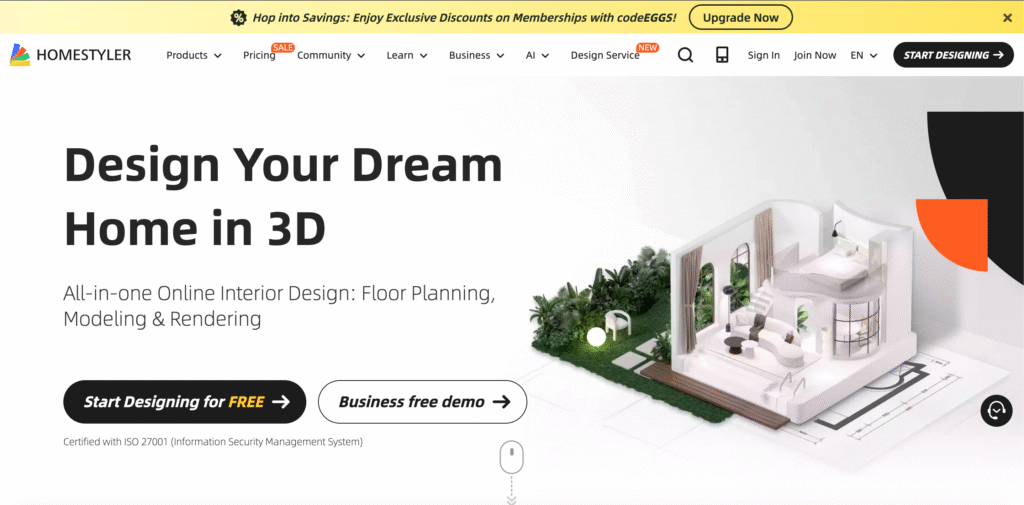Viewport: 1024px width, 505px height.
Task: Close the yellow promo banner
Action: [1008, 18]
